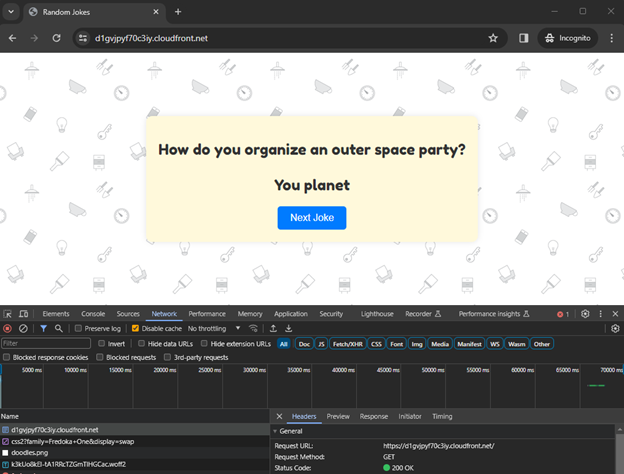
Task: Select the doodles.png request
Action: pos(32,453)
